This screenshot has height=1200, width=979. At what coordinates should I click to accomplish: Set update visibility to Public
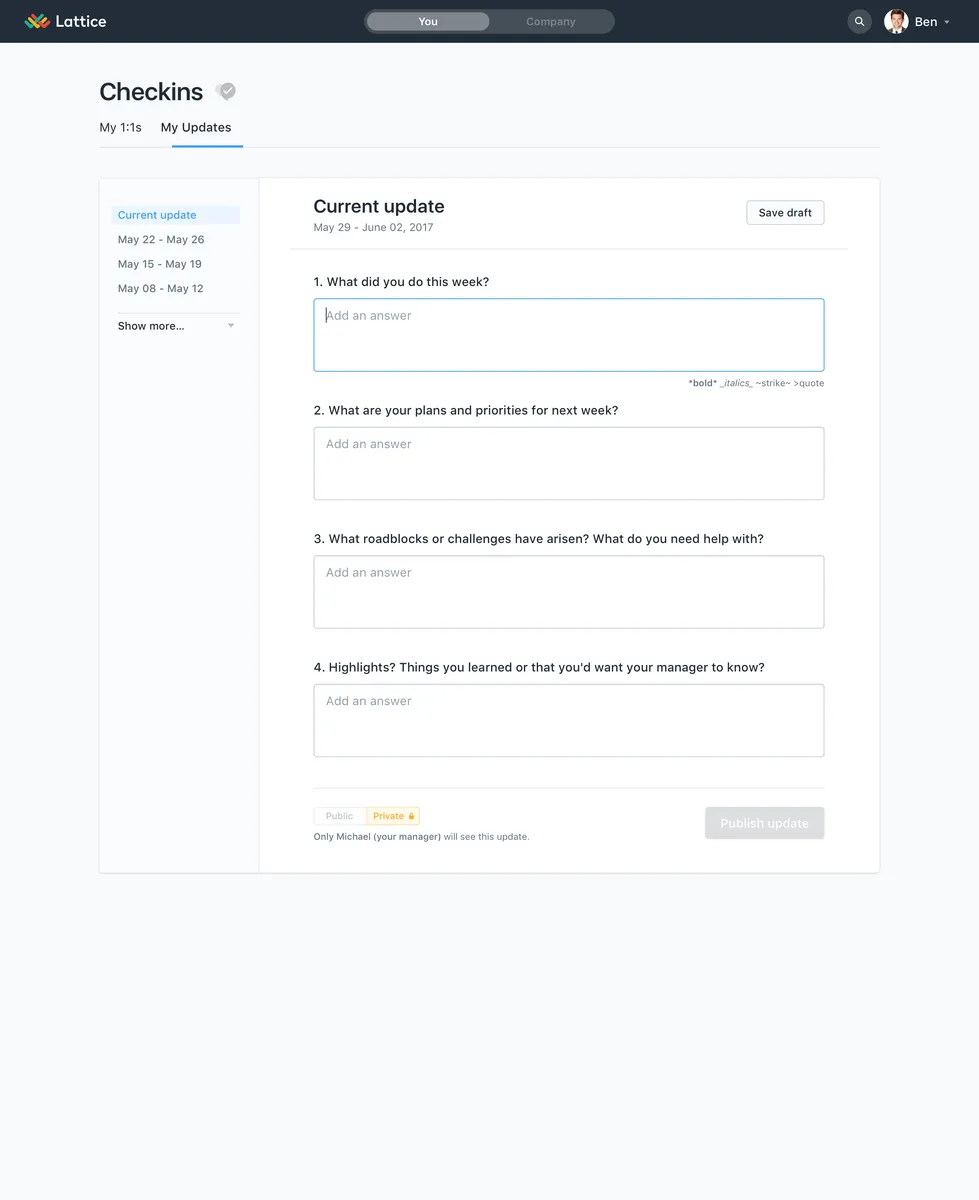point(340,816)
